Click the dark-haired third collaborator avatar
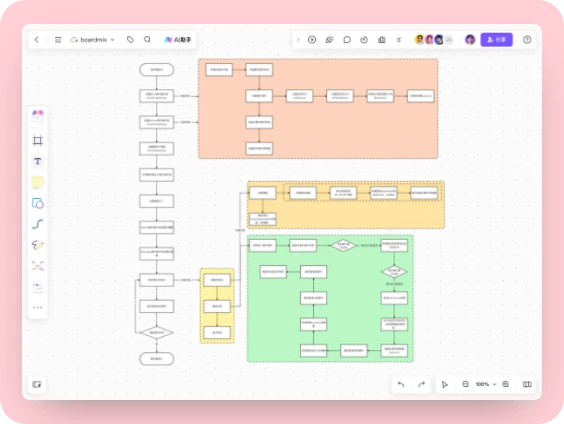Screen dimensions: 564x424 click(439, 40)
